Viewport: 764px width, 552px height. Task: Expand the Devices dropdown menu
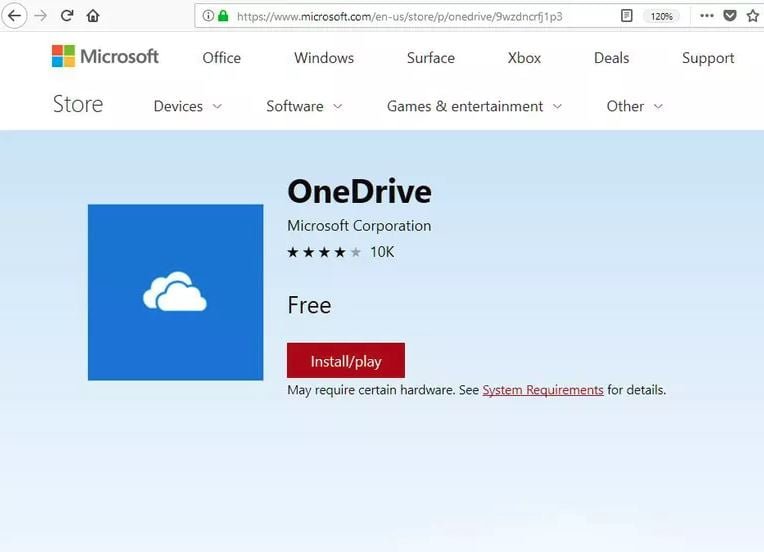[187, 106]
